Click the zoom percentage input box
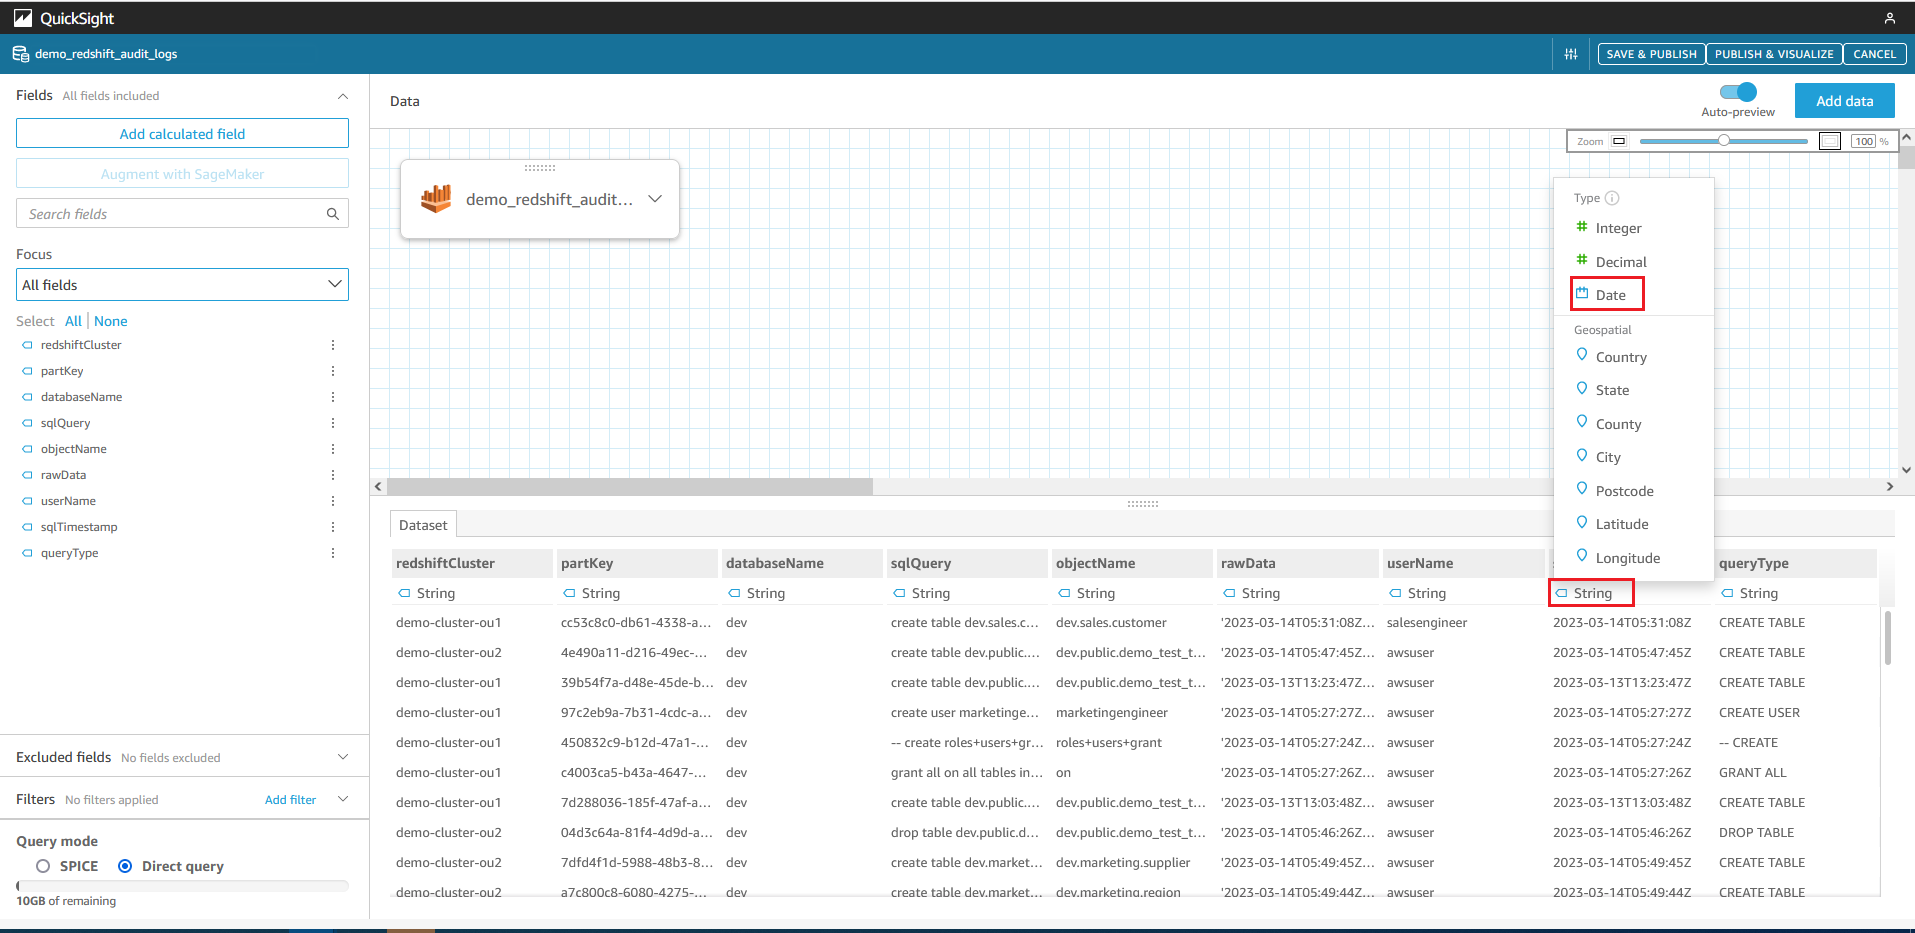The image size is (1915, 933). click(1863, 141)
